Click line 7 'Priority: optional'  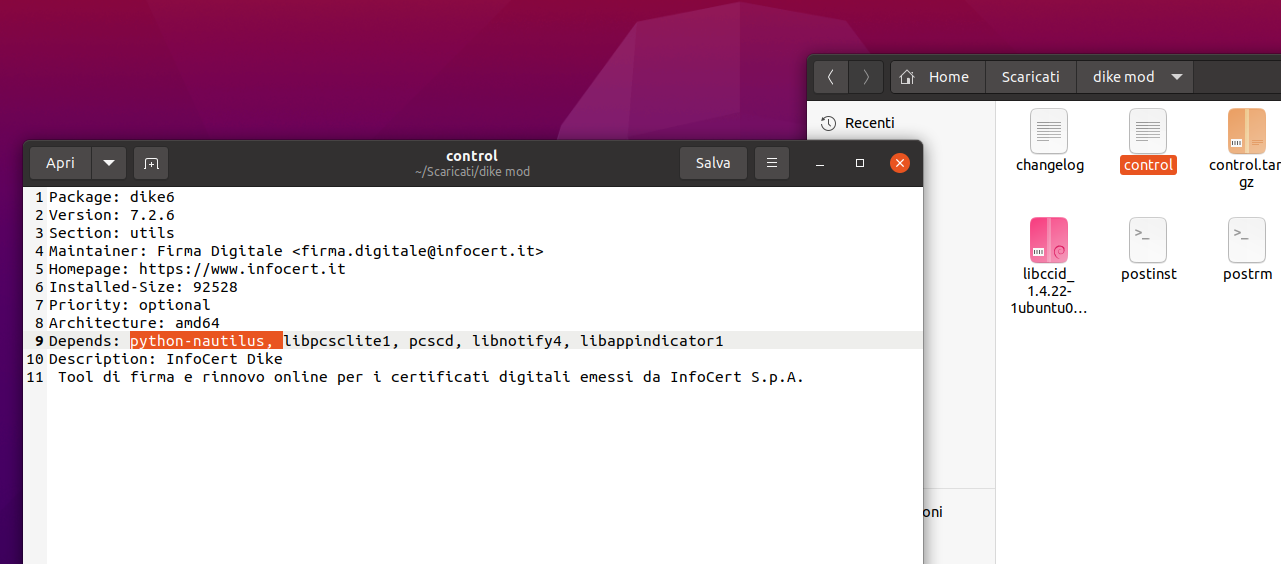point(130,305)
